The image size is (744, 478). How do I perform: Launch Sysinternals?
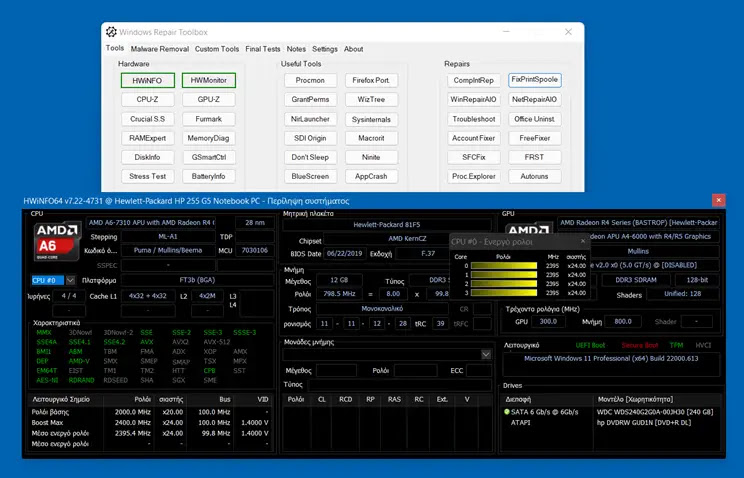click(371, 119)
